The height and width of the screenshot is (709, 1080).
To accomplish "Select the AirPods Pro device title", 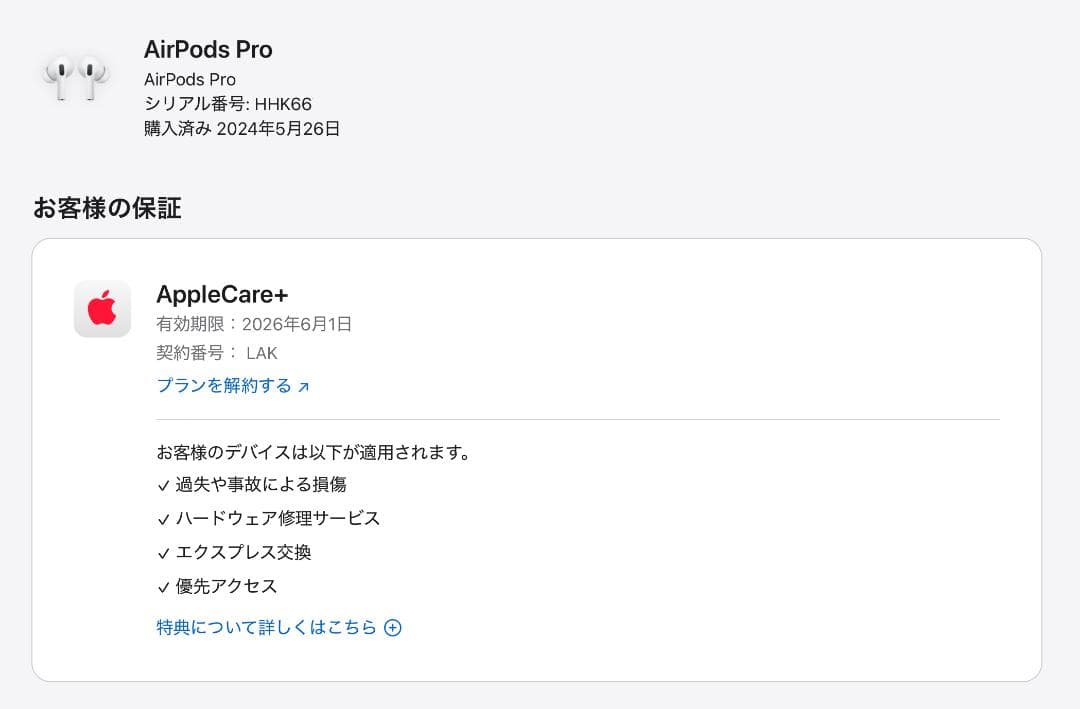I will click(x=208, y=49).
